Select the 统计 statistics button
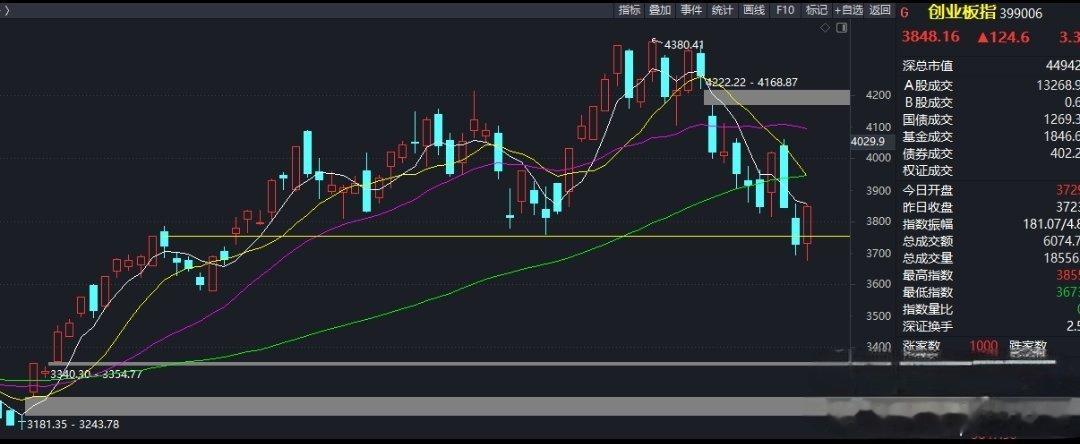Viewport: 1080px width, 444px height. pyautogui.click(x=722, y=10)
